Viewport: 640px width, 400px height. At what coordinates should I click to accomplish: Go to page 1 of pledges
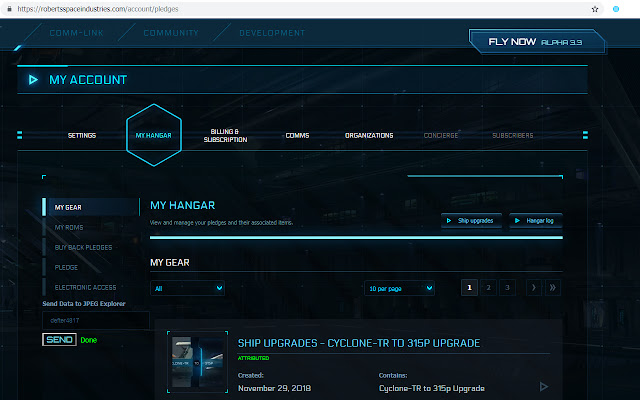point(469,288)
